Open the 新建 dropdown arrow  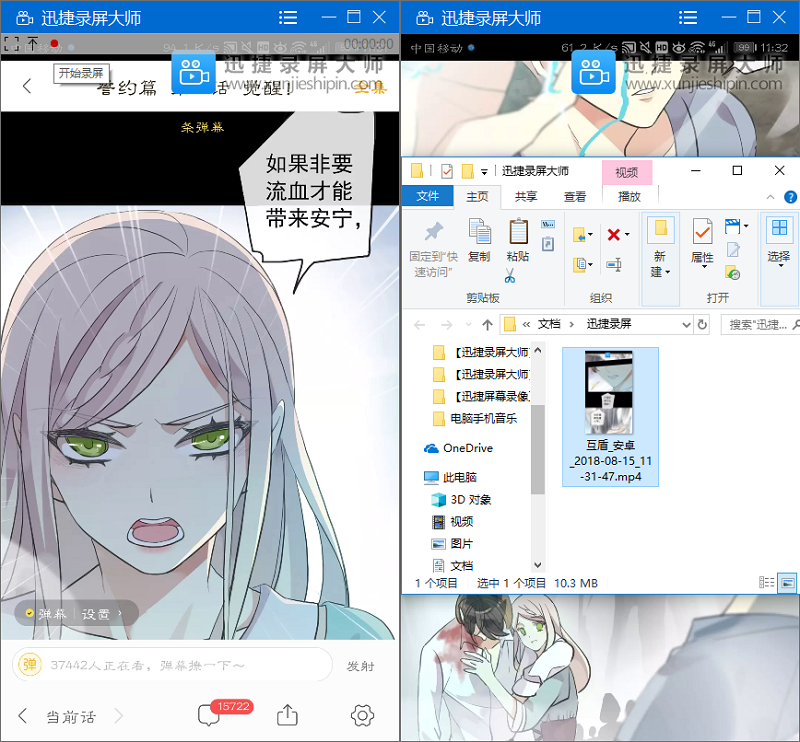point(667,273)
